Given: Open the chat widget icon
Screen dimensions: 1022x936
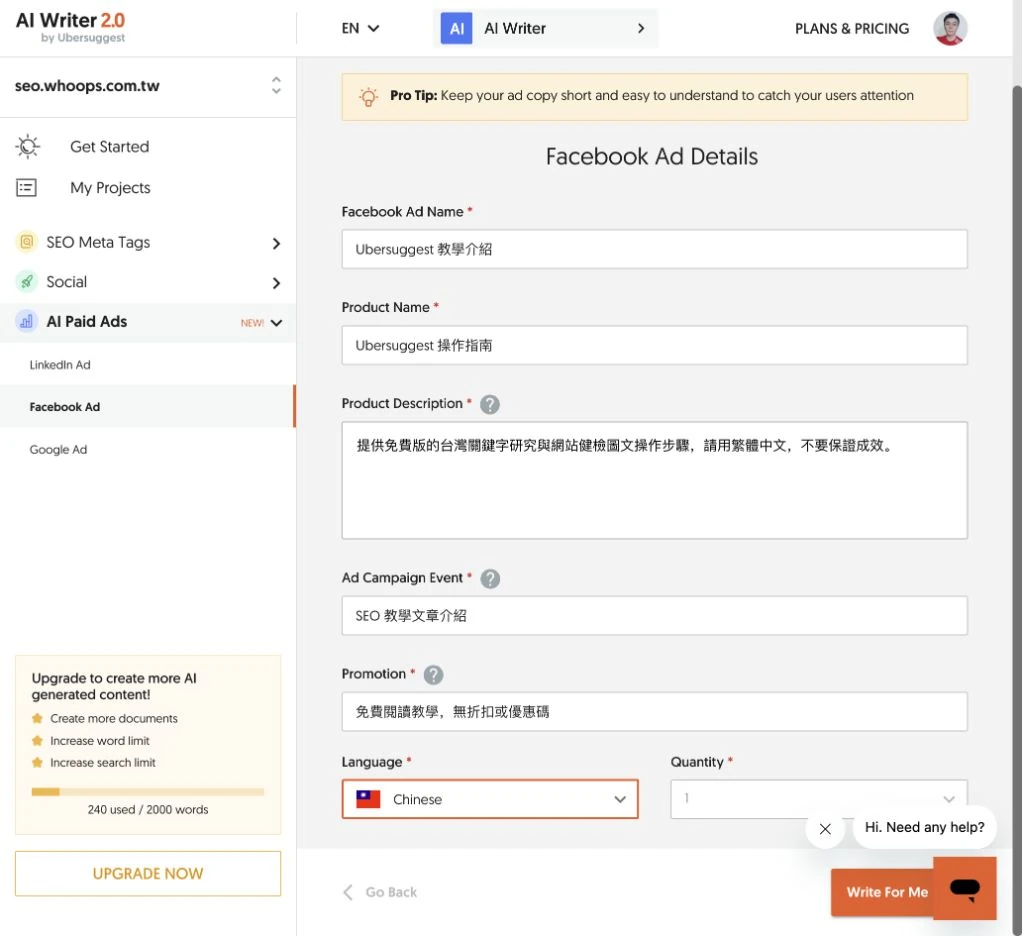Looking at the screenshot, I should click(x=965, y=888).
